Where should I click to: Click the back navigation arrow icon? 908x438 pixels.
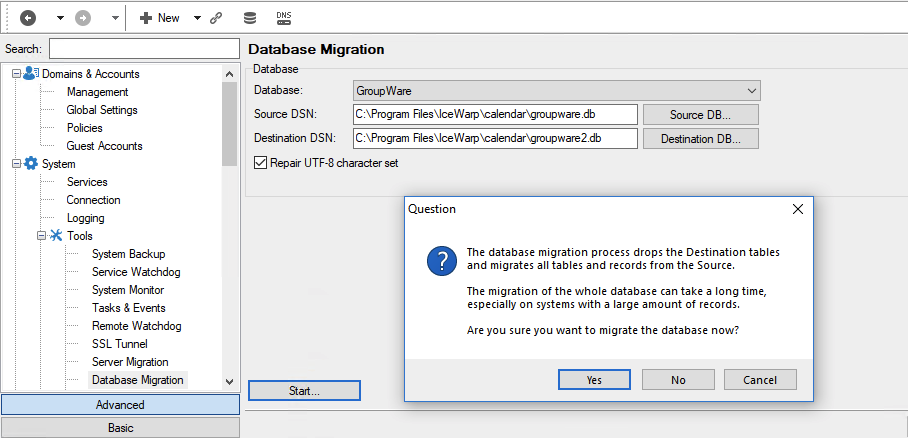click(x=28, y=18)
